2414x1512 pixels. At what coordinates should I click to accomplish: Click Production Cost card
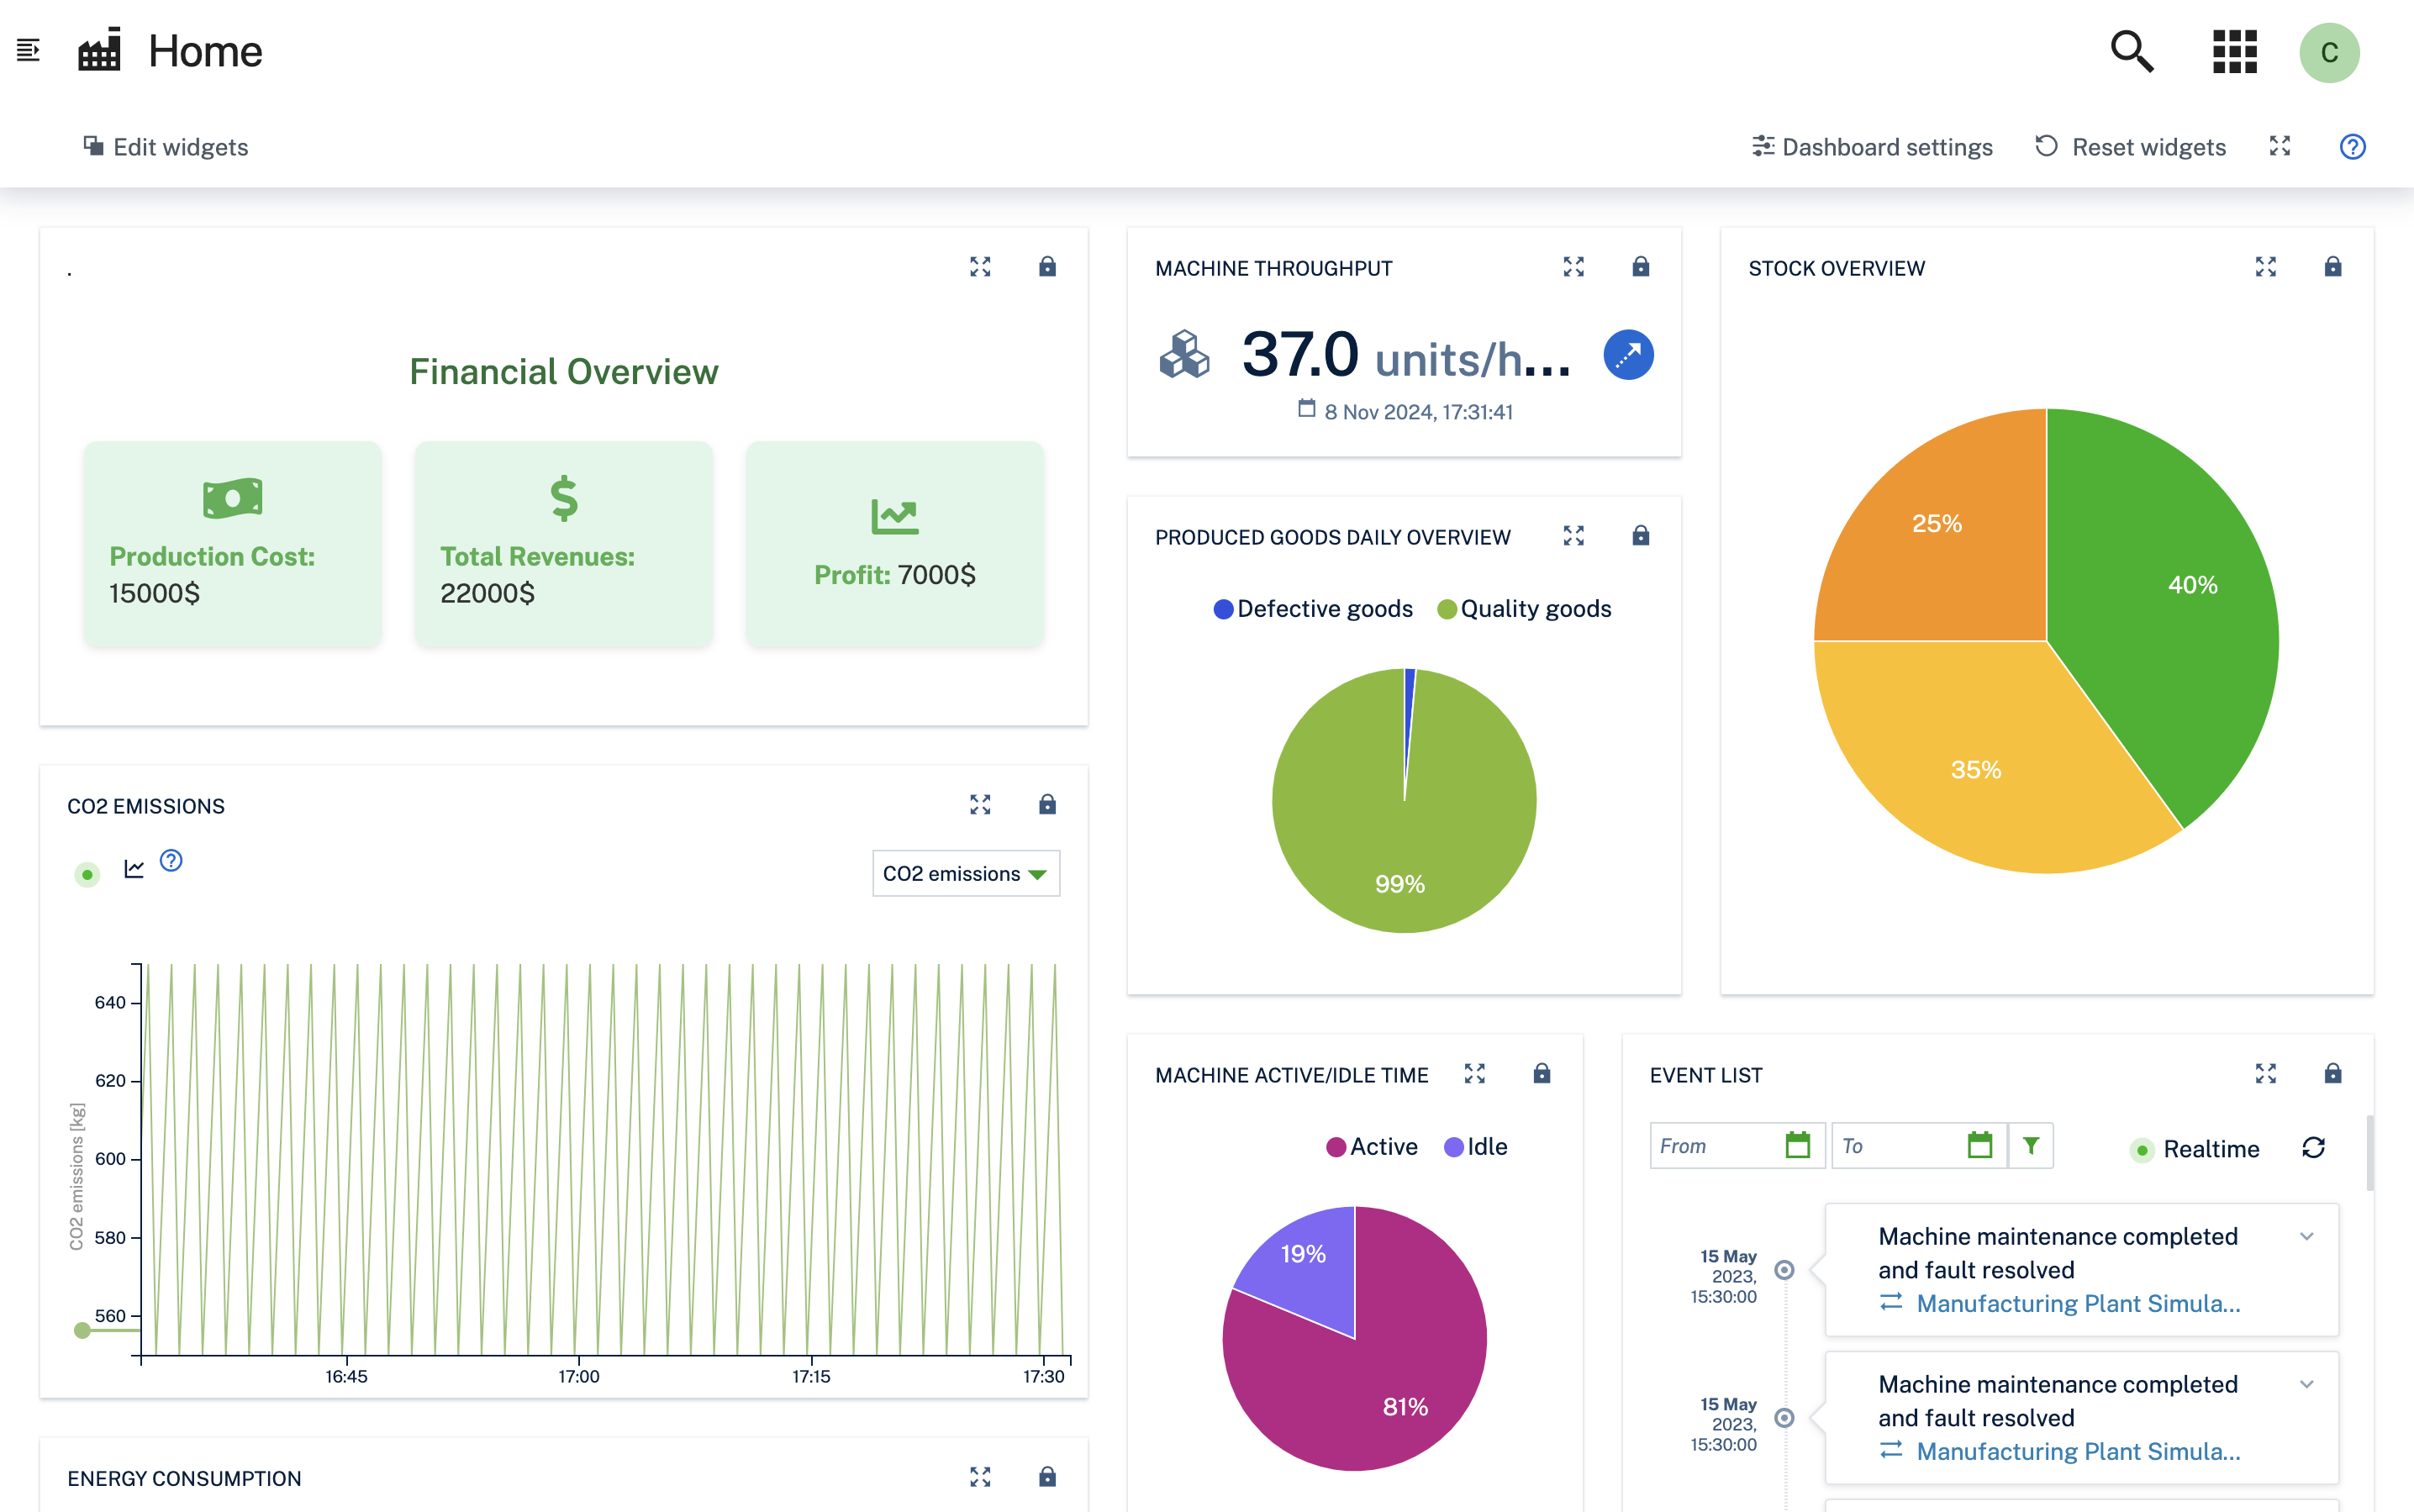click(x=232, y=544)
